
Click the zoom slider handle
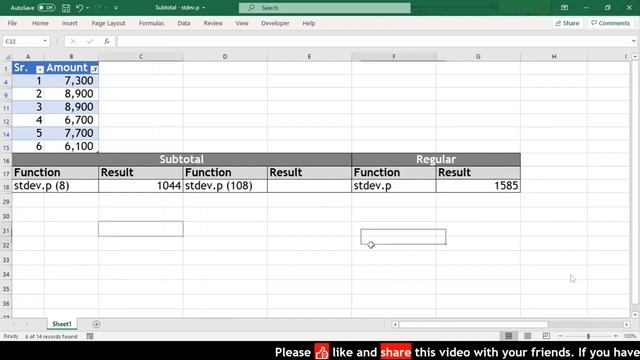coord(588,336)
